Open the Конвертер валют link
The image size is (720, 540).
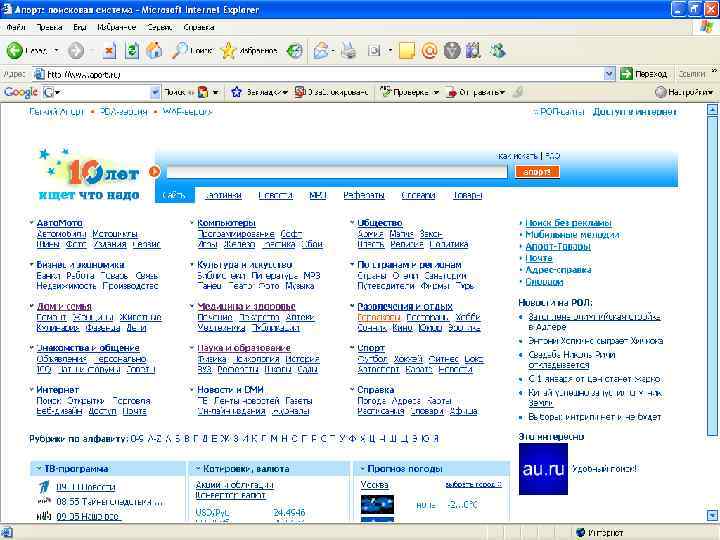click(231, 495)
